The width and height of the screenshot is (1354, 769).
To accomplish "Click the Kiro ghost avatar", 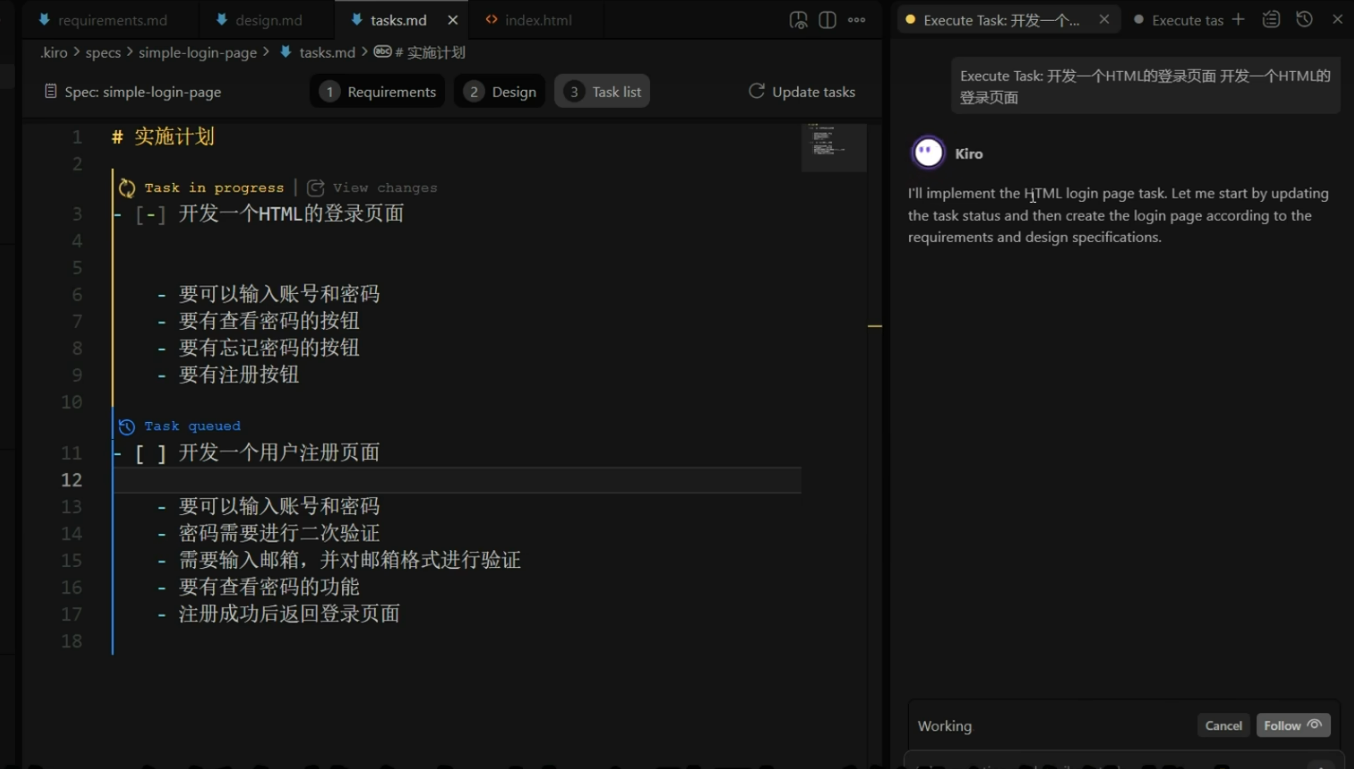I will point(928,152).
